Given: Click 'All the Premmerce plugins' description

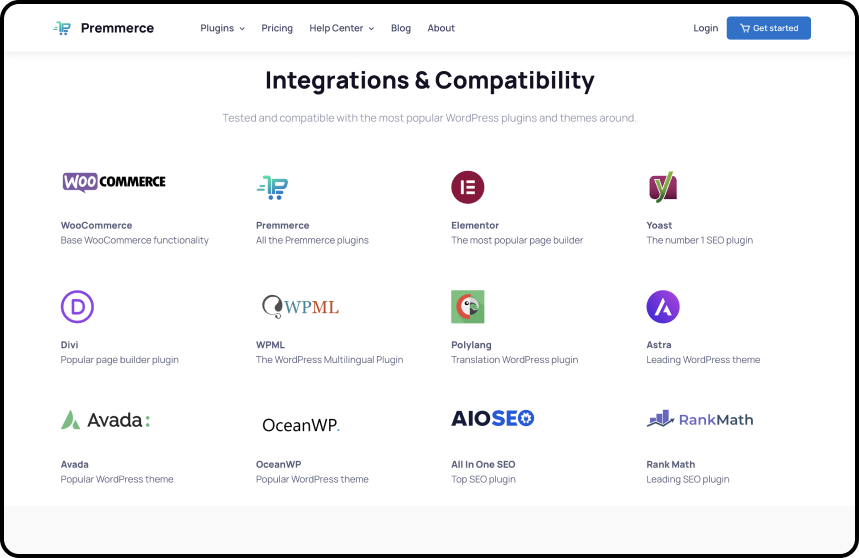Looking at the screenshot, I should (x=312, y=240).
